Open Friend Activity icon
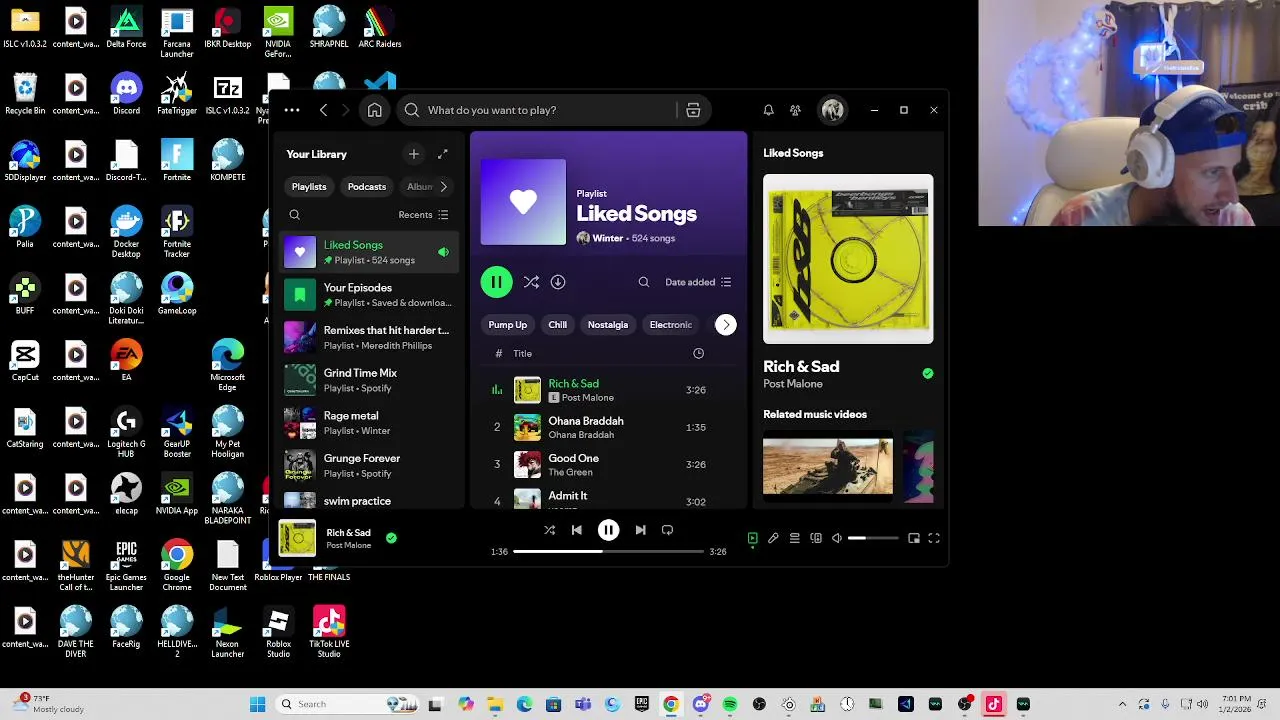 point(795,110)
